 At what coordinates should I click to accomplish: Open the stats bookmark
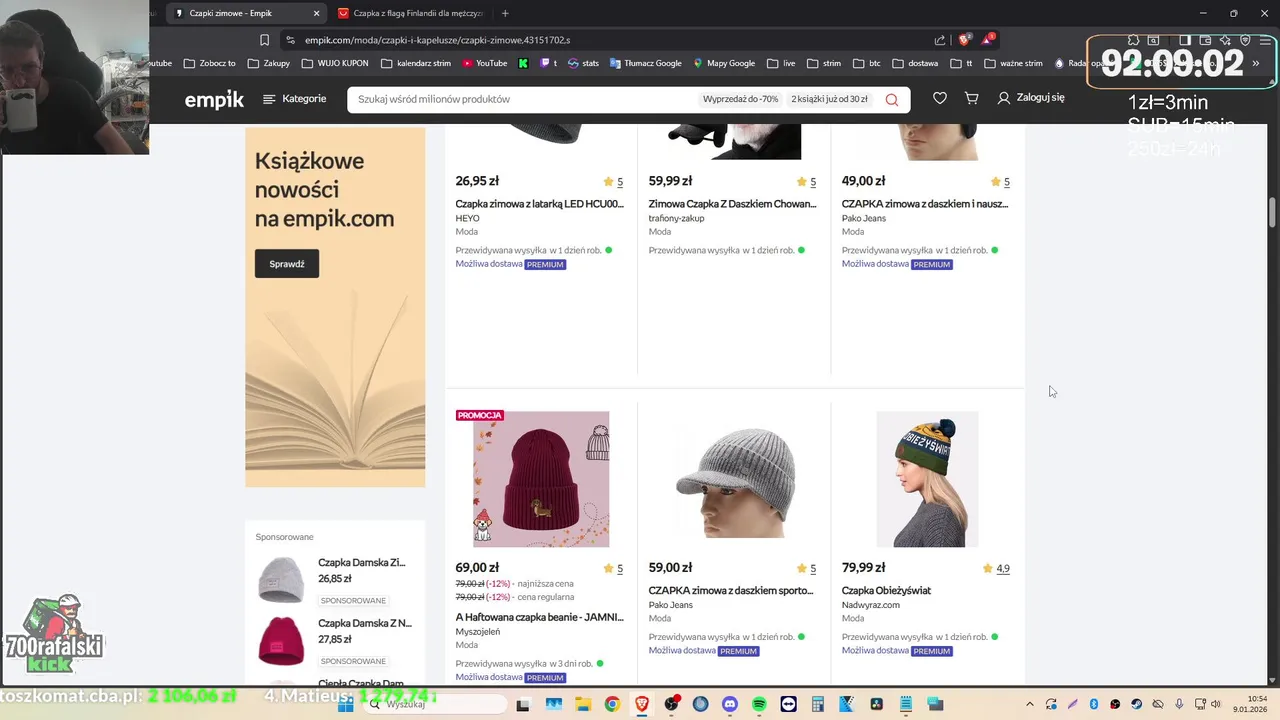click(583, 63)
